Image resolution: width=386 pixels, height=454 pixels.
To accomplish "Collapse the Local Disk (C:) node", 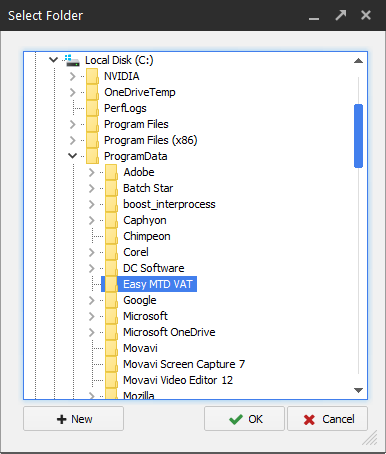I will 53,60.
